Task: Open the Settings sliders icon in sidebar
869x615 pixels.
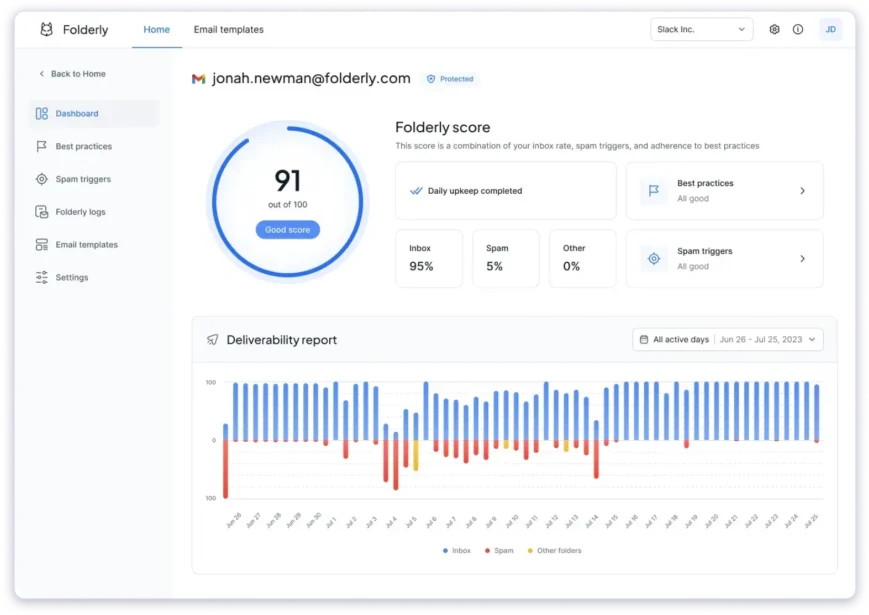Action: [42, 278]
